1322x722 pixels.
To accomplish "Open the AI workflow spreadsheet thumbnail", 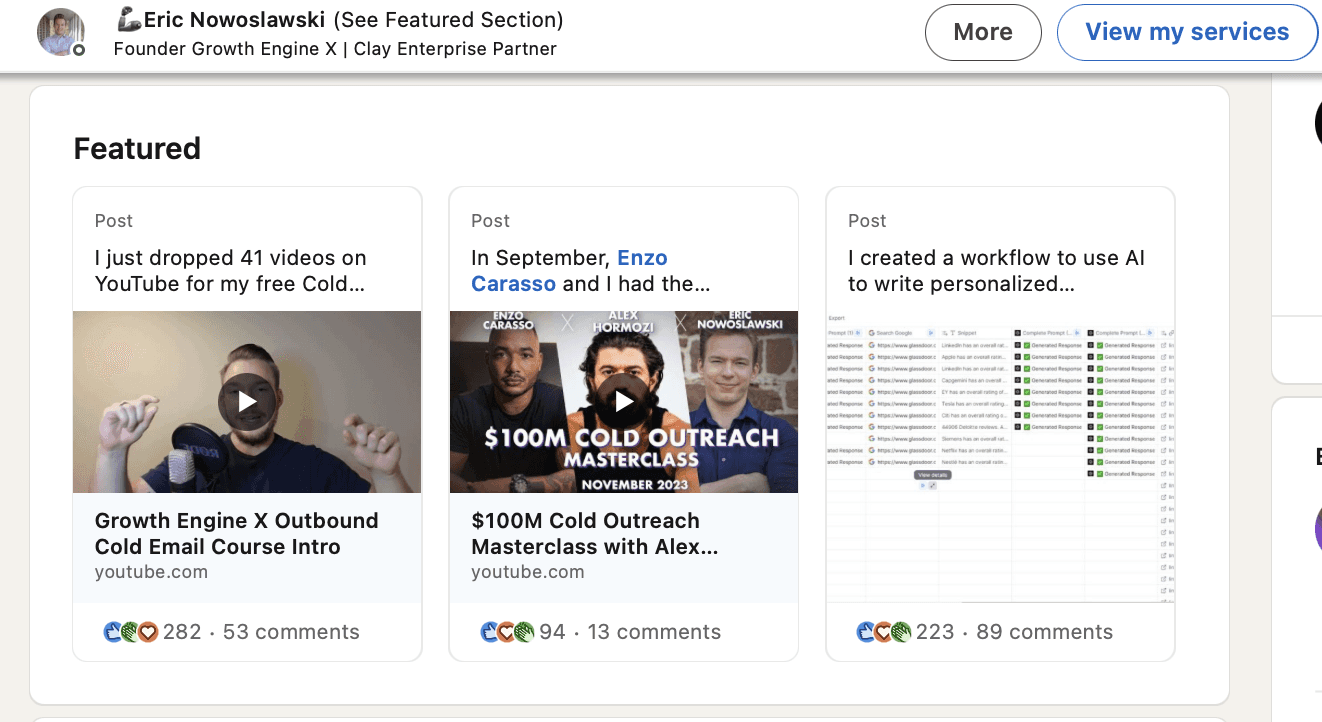I will pyautogui.click(x=1000, y=457).
